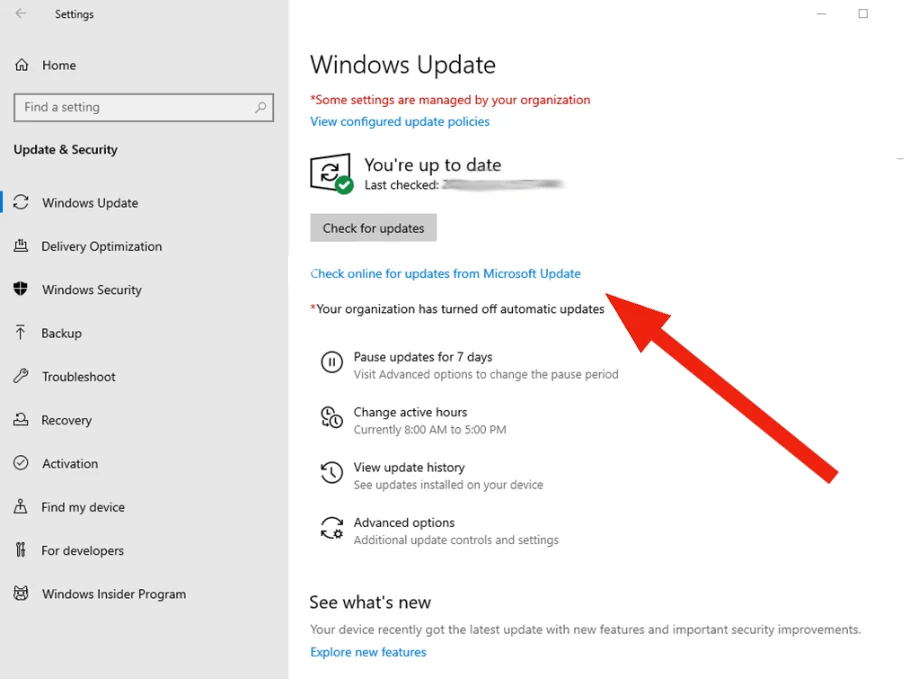This screenshot has height=686, width=904.
Task: Click the Recovery icon
Action: pyautogui.click(x=21, y=420)
